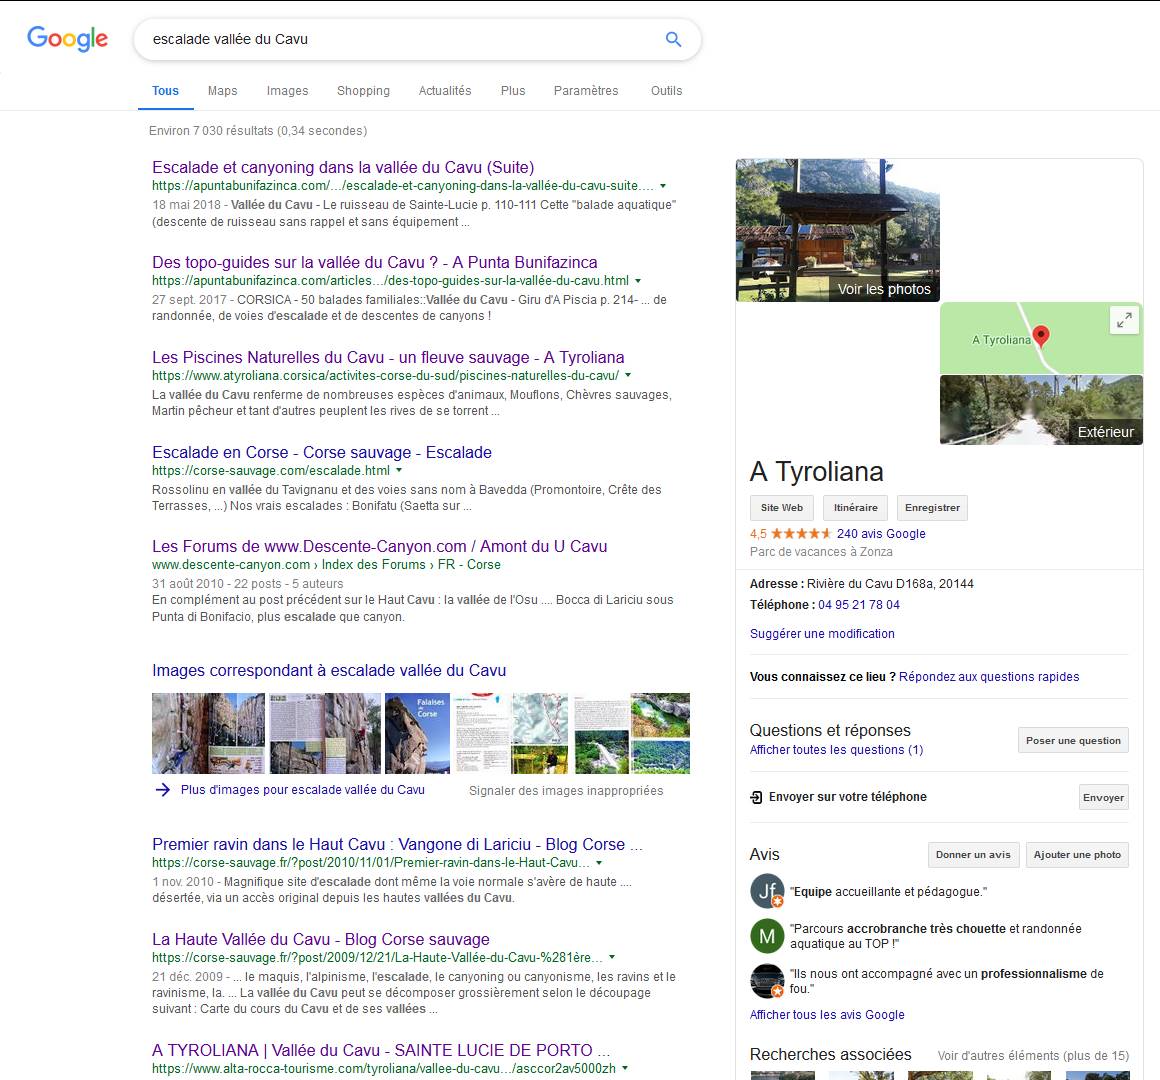
Task: Open Les Piscines Naturelles du Cavu result
Action: click(388, 357)
